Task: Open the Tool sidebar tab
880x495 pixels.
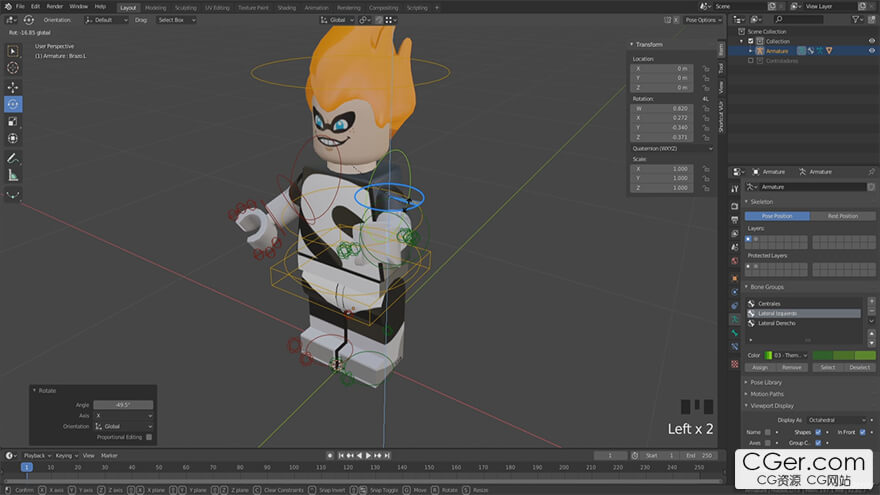Action: coord(721,68)
